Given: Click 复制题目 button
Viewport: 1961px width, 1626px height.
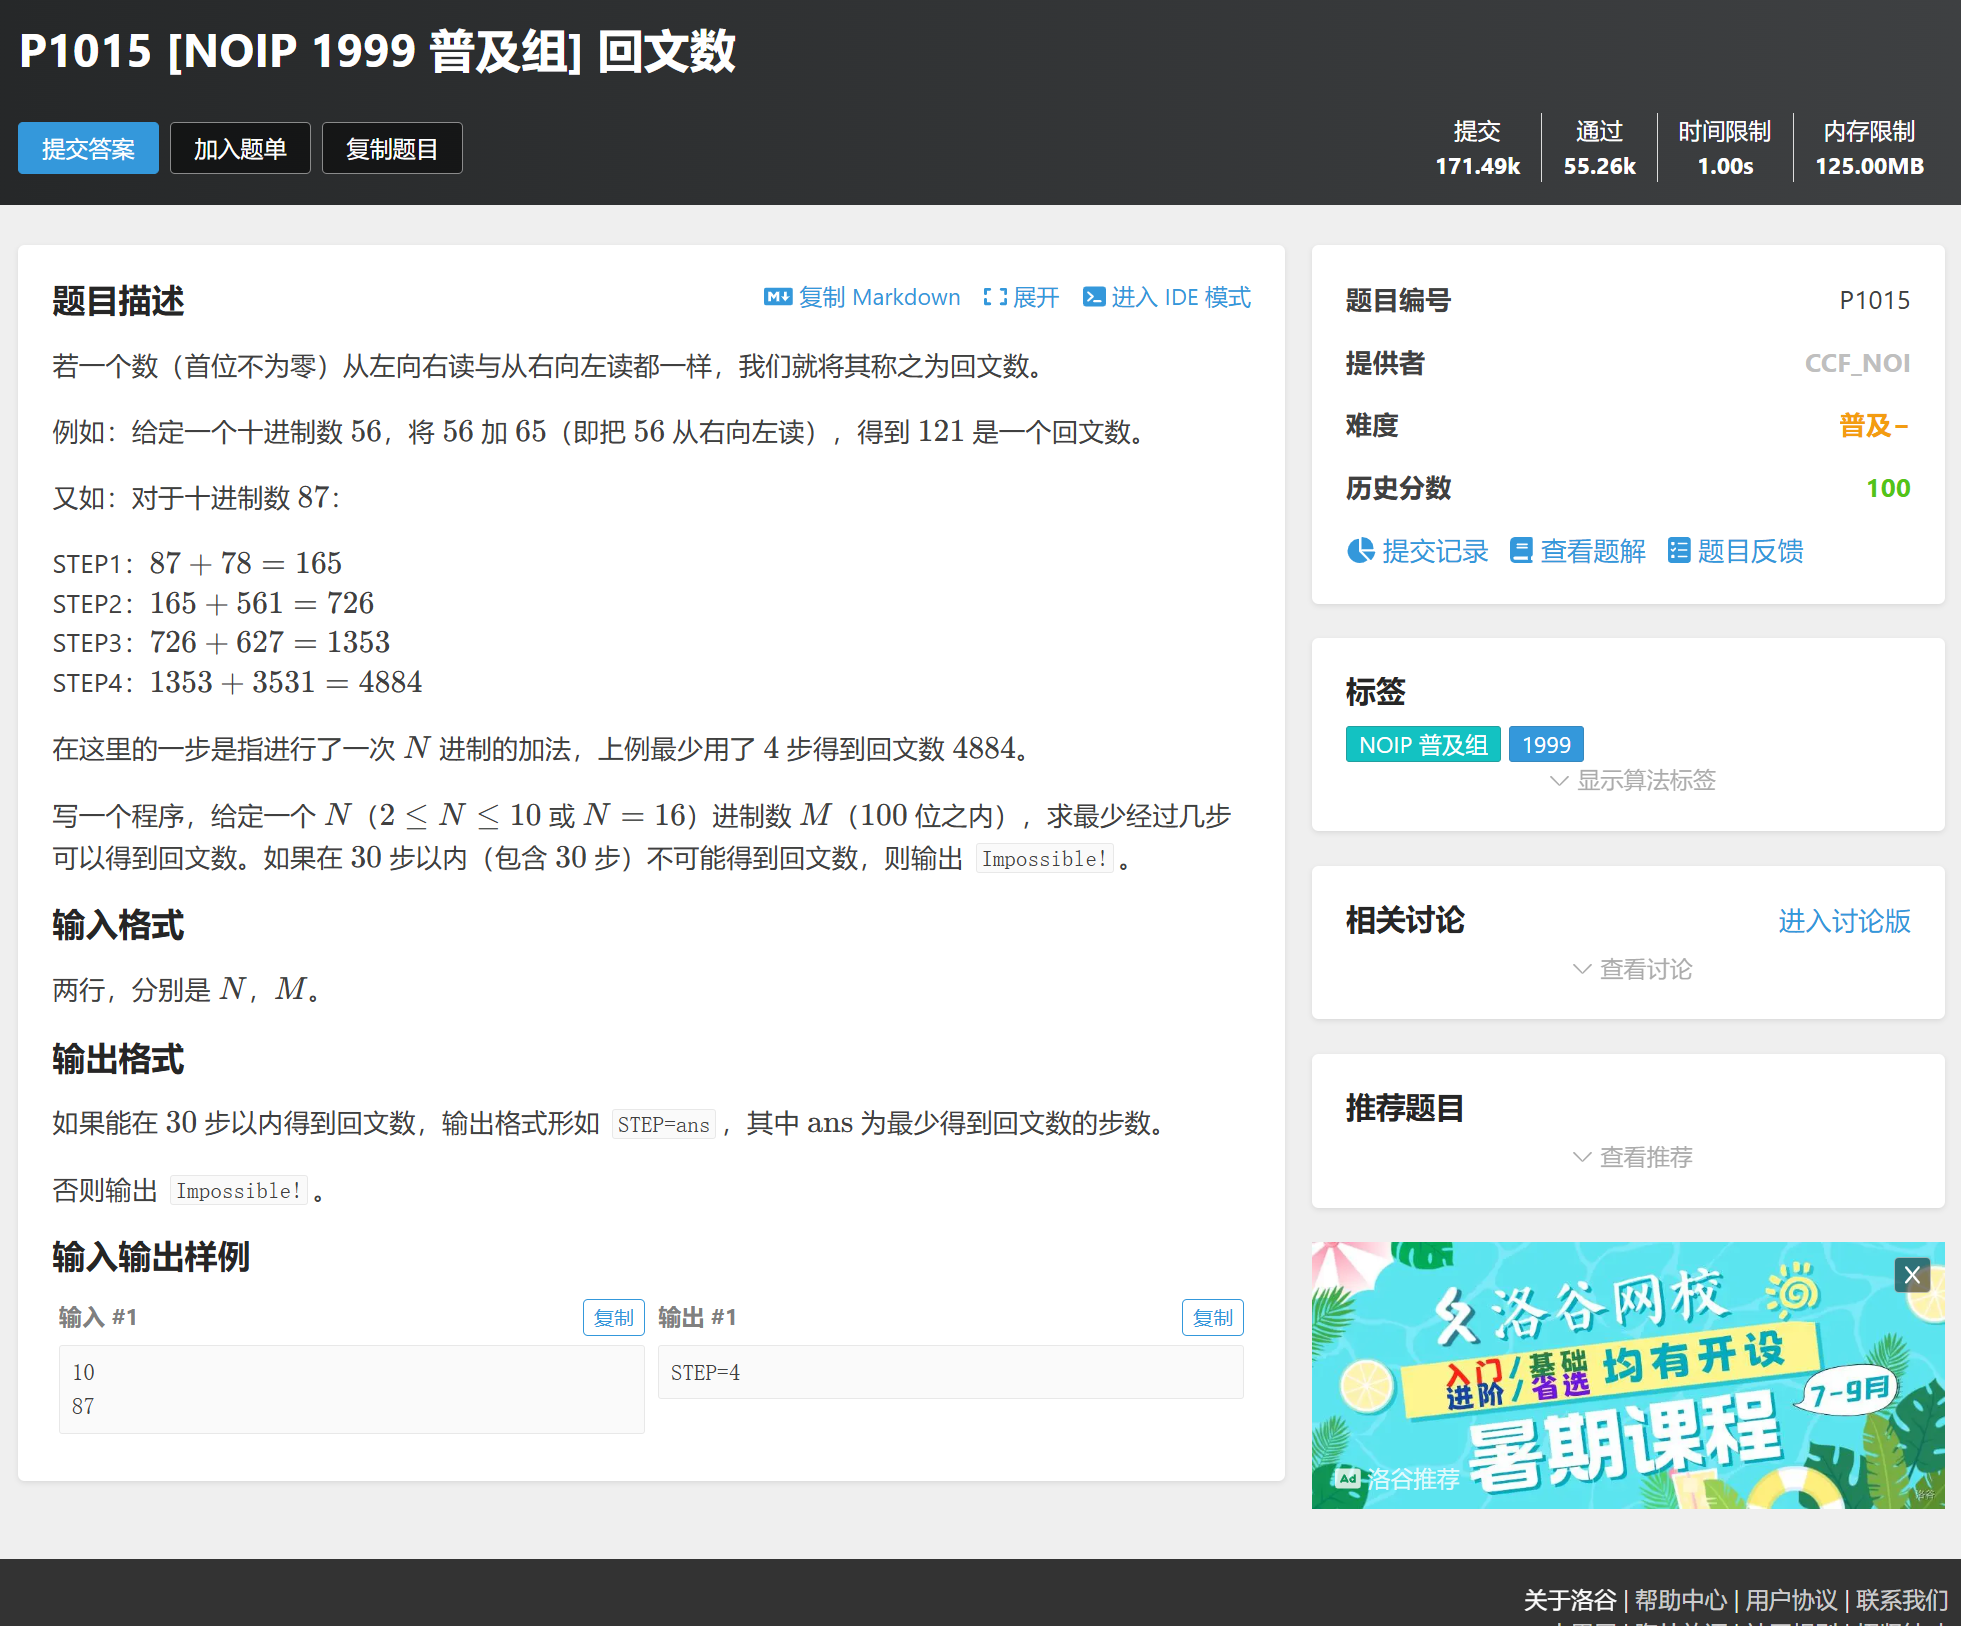Looking at the screenshot, I should (392, 149).
